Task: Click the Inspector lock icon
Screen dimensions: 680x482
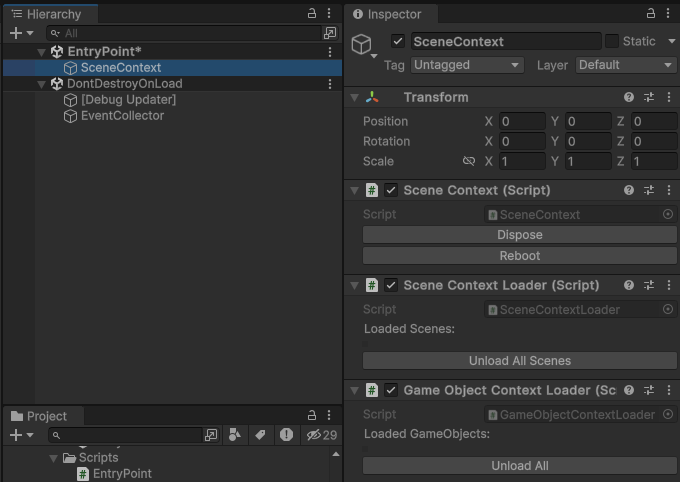Action: pyautogui.click(x=652, y=14)
